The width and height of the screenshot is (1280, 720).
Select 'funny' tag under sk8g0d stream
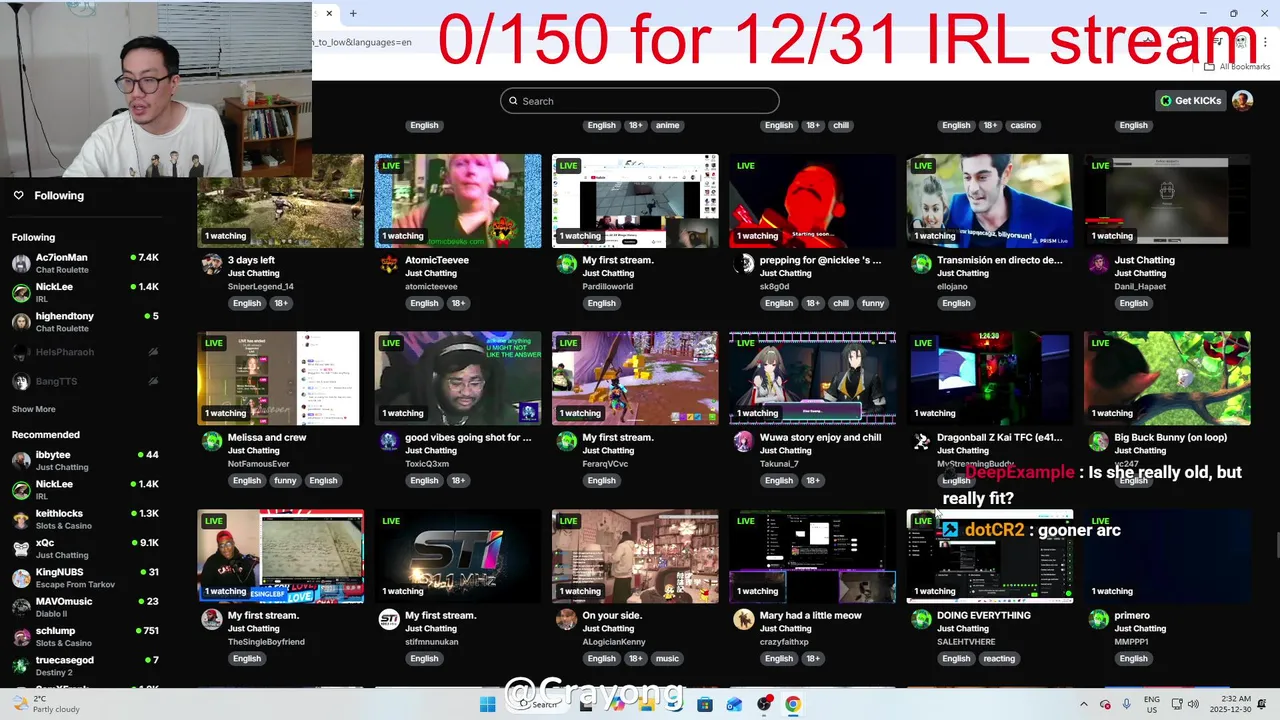pos(873,303)
